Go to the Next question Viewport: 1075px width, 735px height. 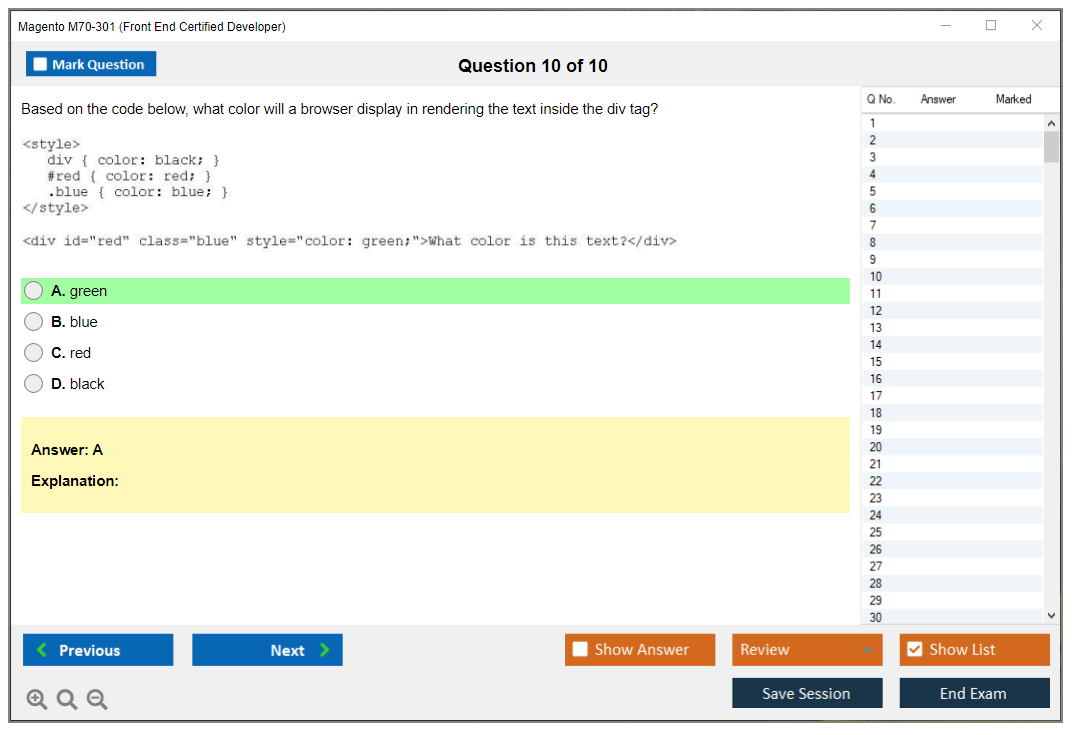pos(267,650)
